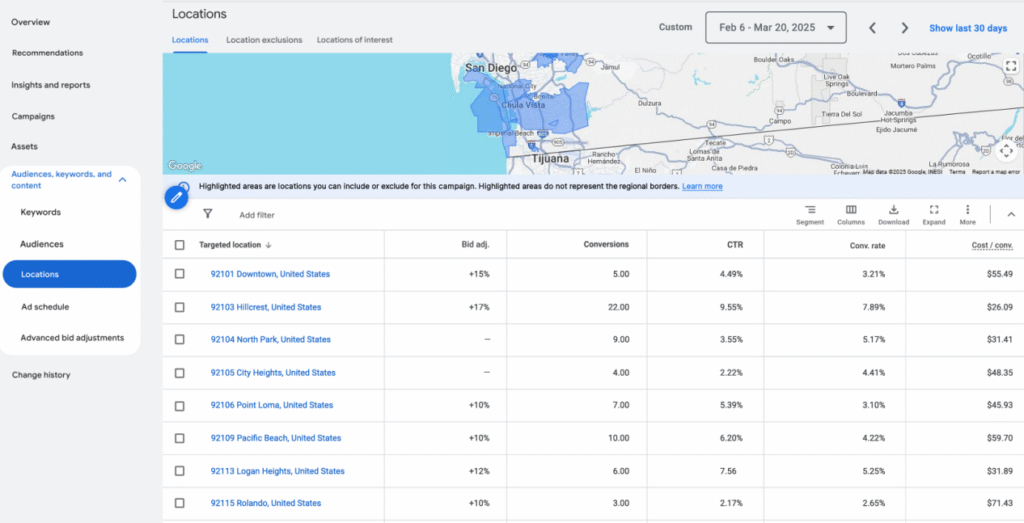Toggle the select-all header checkbox
The image size is (1024, 523).
click(x=180, y=245)
